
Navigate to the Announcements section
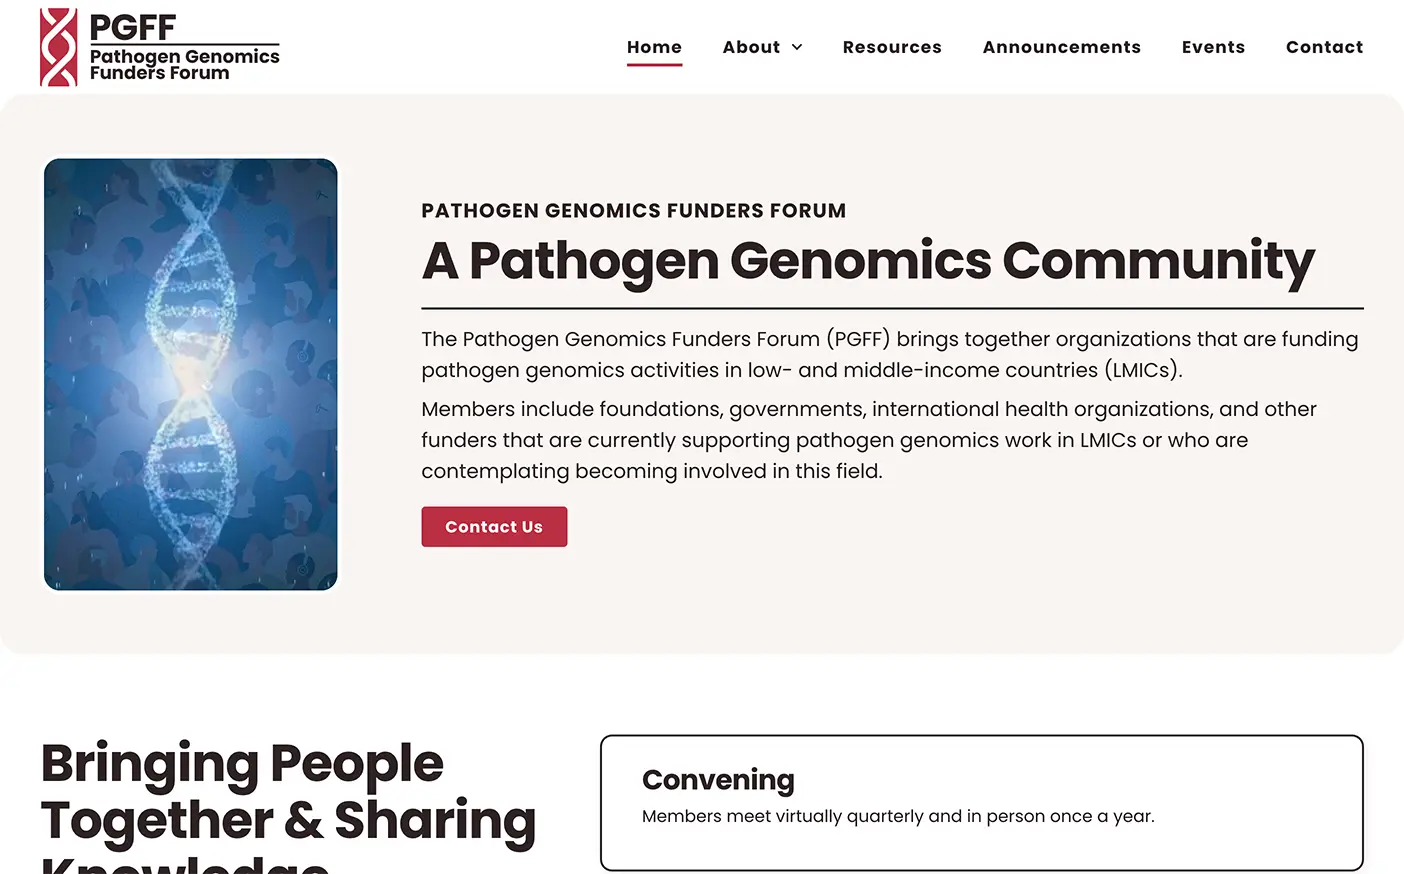(1061, 47)
